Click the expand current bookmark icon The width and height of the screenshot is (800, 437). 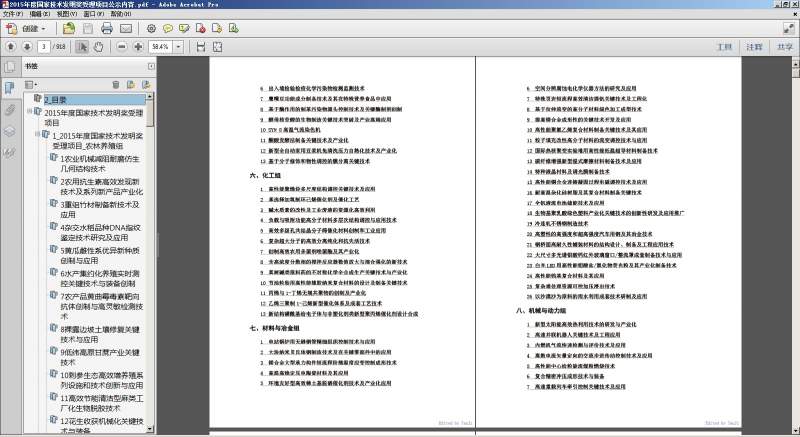[x=146, y=85]
